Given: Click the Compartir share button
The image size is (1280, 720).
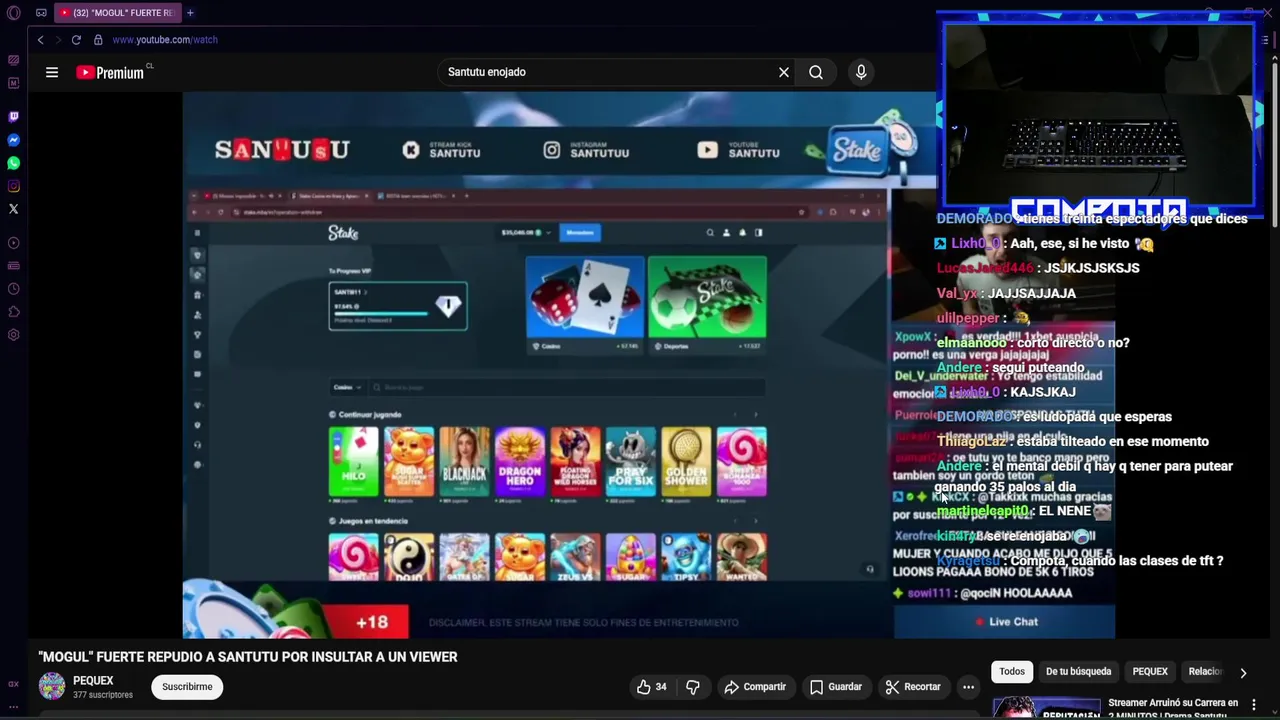Looking at the screenshot, I should pyautogui.click(x=755, y=687).
